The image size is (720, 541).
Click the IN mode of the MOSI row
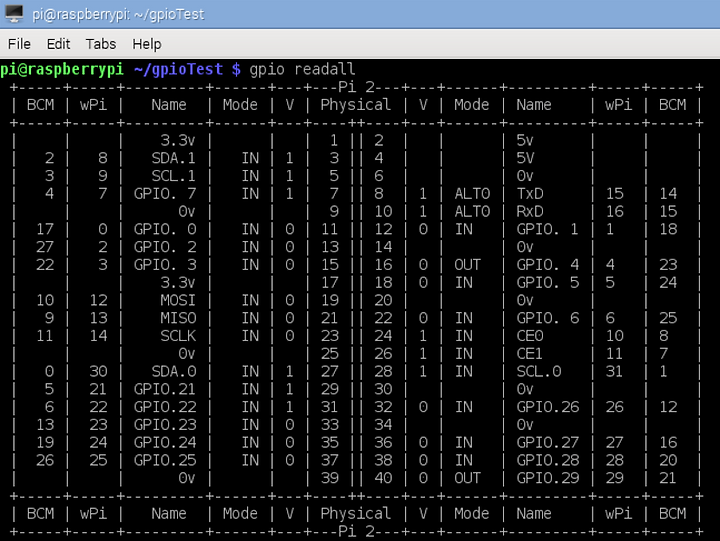[250, 300]
